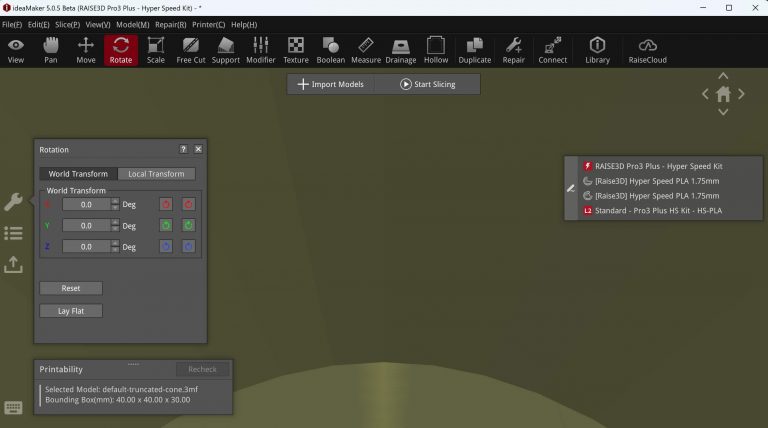Click the green Y-axis rotate button
768x428 pixels.
[166, 225]
